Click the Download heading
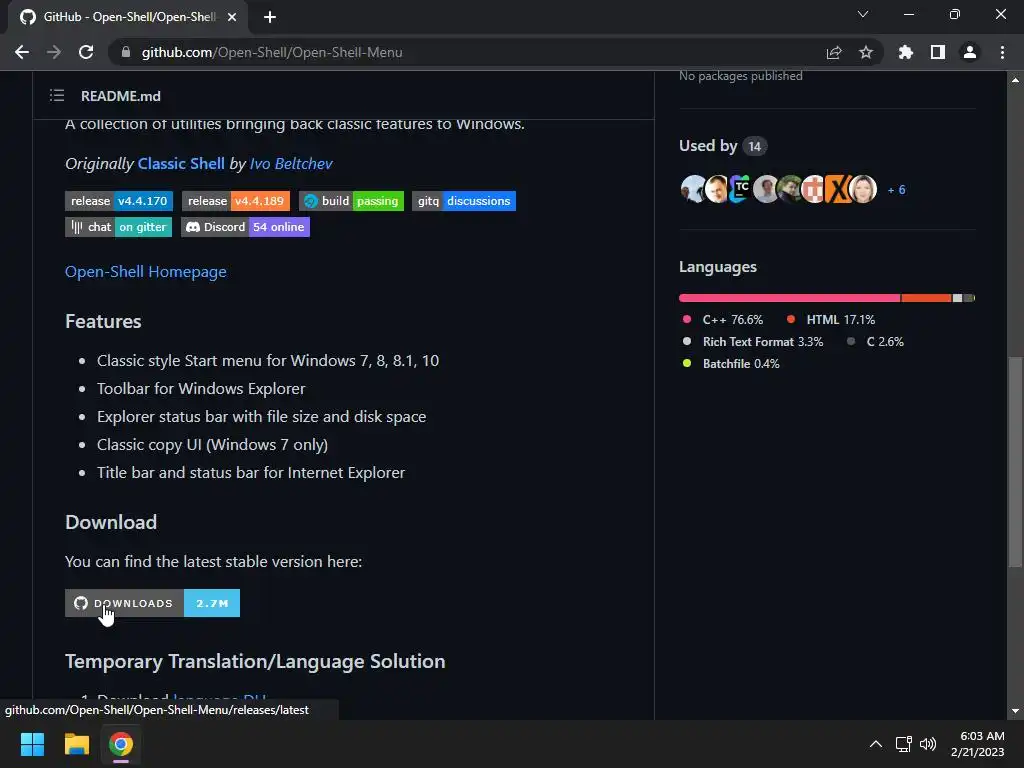The width and height of the screenshot is (1024, 768). [x=111, y=522]
